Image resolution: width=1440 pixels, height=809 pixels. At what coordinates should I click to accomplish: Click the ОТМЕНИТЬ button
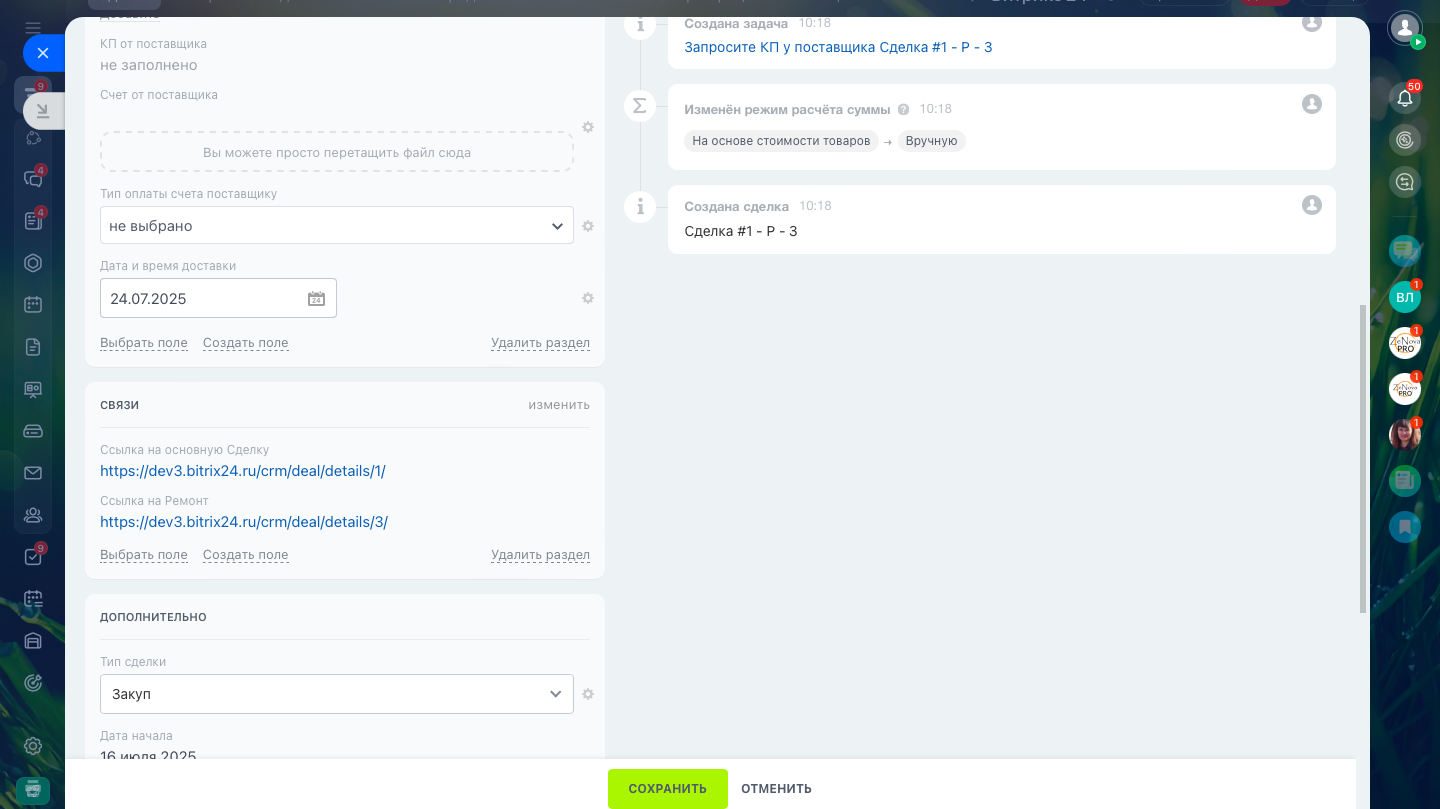click(x=776, y=789)
